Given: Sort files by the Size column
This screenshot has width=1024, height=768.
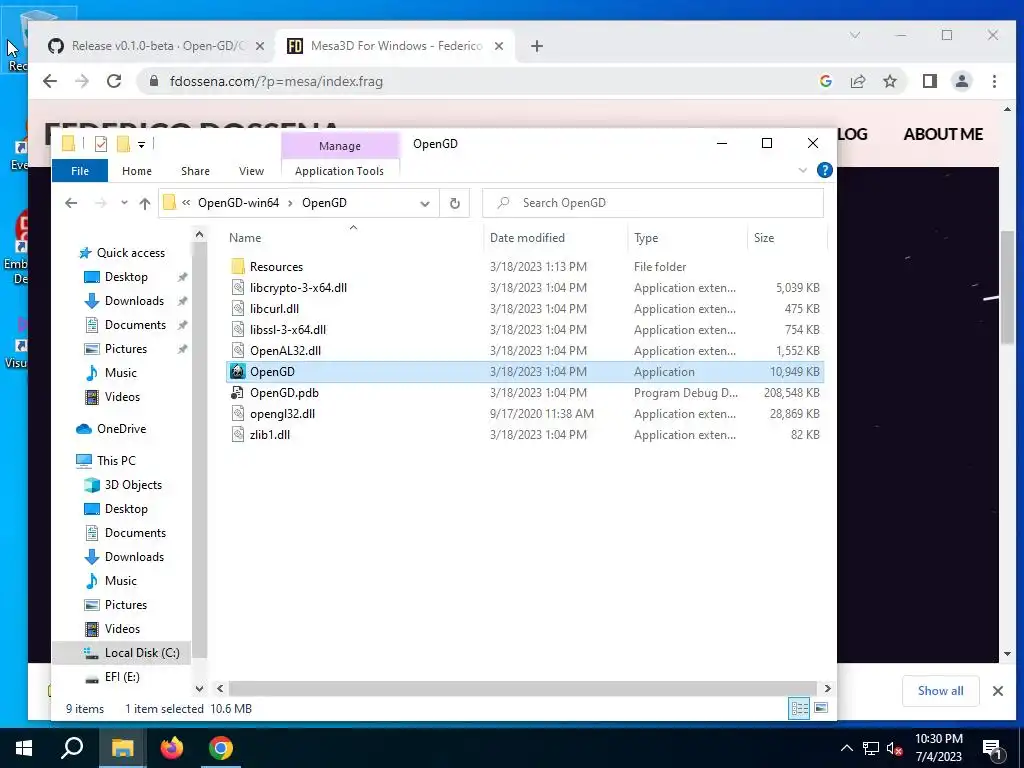Looking at the screenshot, I should (x=763, y=238).
